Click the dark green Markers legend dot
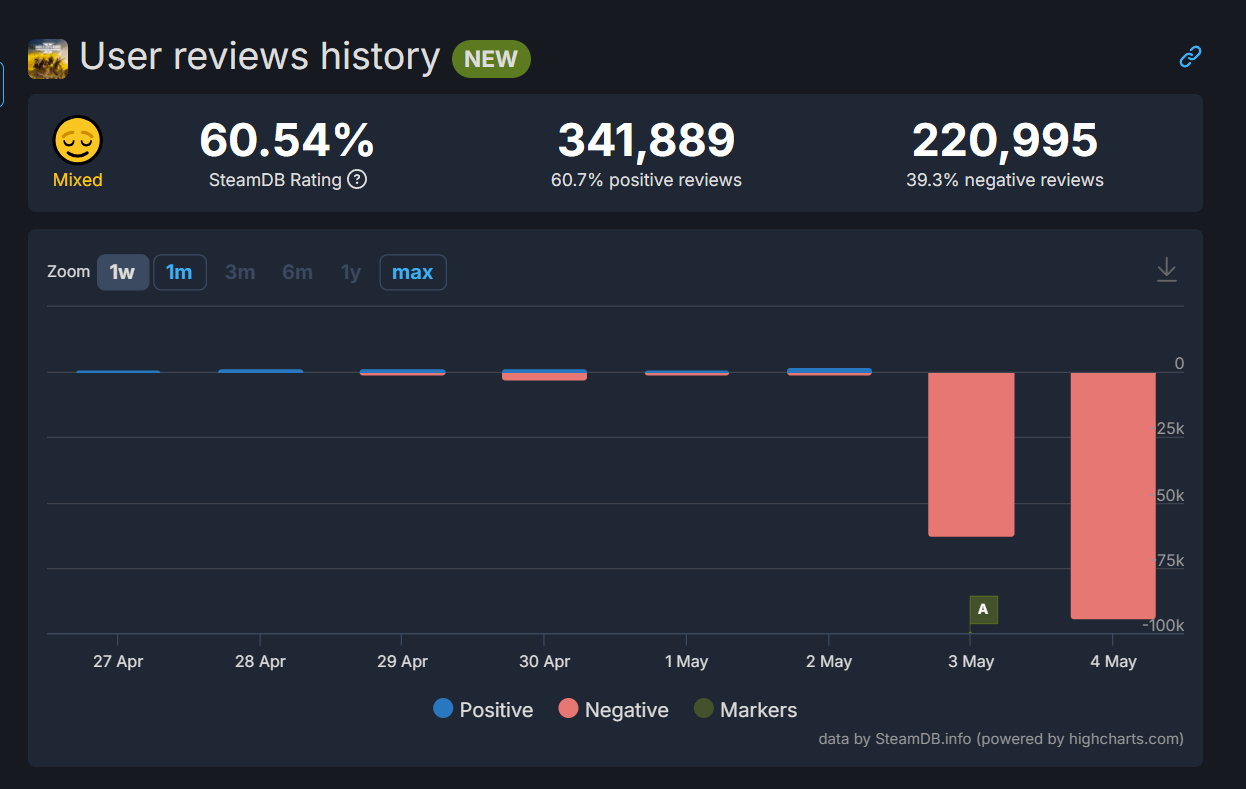 (704, 709)
